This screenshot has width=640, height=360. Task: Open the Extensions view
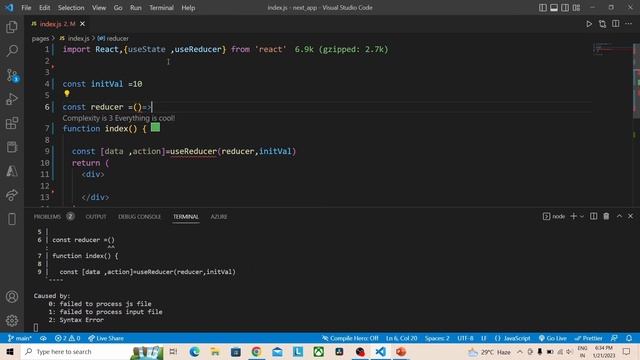point(12,123)
